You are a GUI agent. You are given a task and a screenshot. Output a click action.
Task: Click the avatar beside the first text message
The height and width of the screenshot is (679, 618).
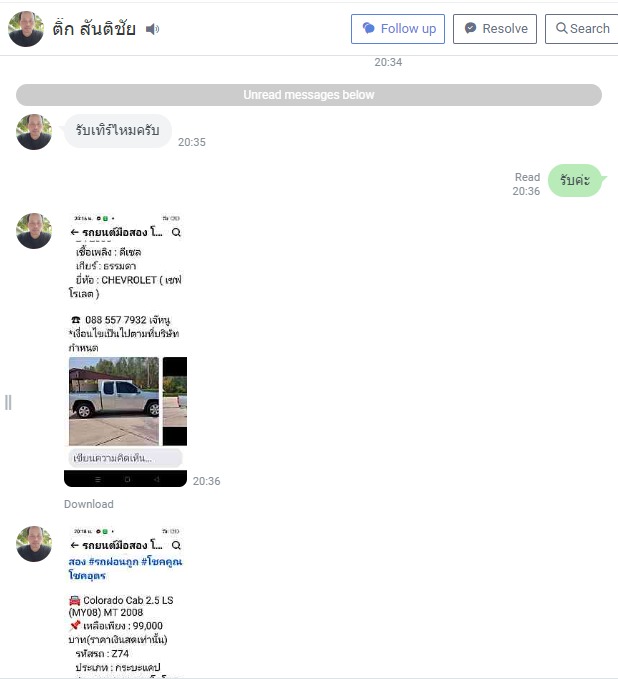34,132
